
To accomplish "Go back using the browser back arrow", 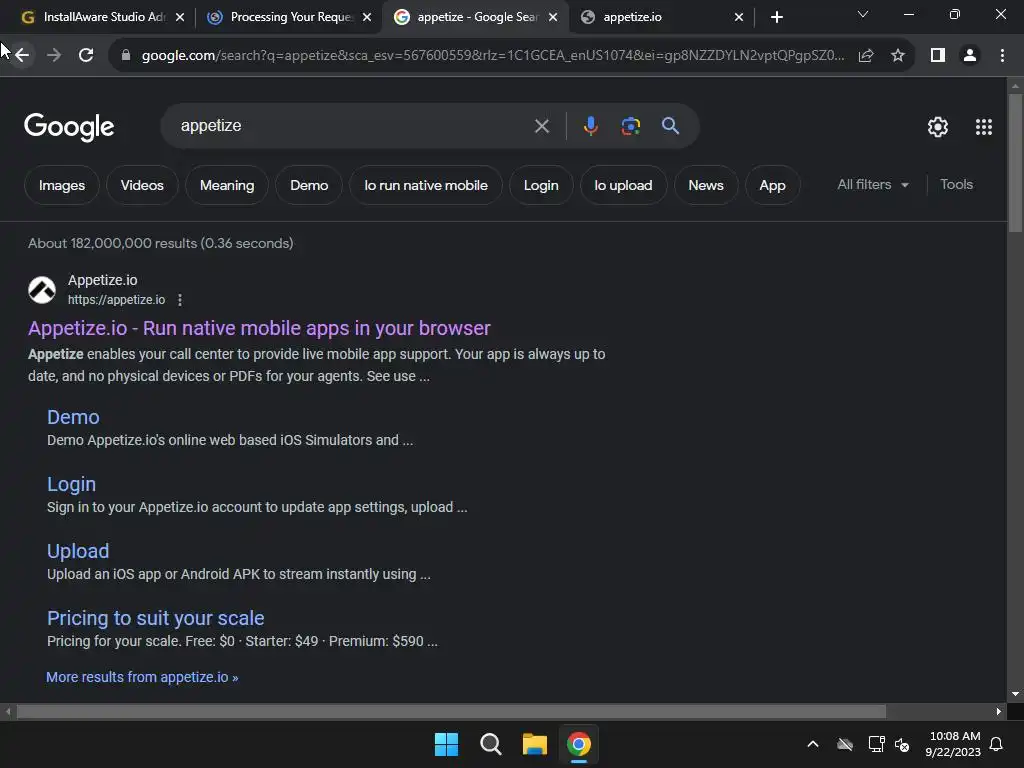I will click(x=22, y=56).
